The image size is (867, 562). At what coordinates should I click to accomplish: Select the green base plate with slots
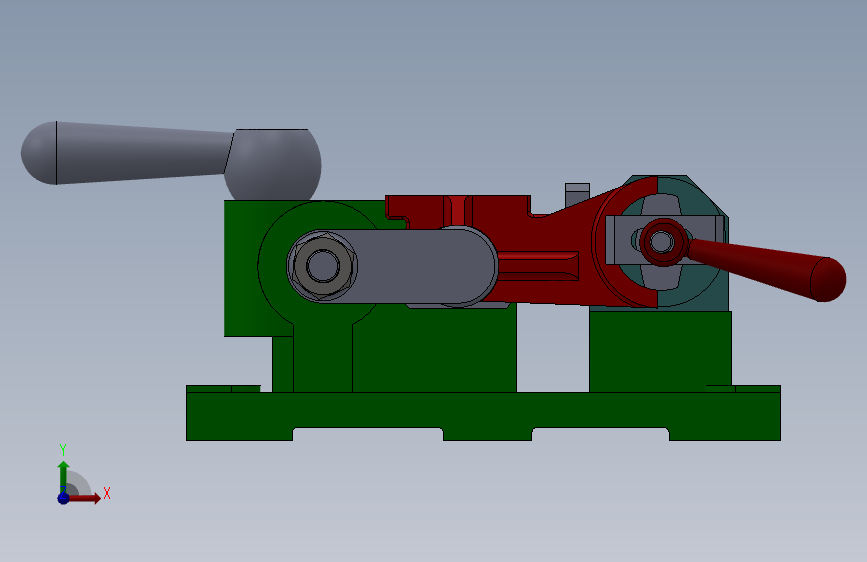point(483,413)
